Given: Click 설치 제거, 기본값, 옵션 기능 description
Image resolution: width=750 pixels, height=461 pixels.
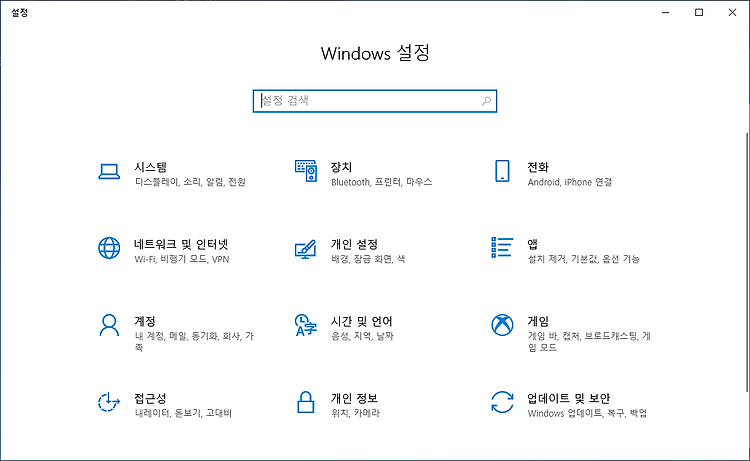Looking at the screenshot, I should tap(584, 259).
